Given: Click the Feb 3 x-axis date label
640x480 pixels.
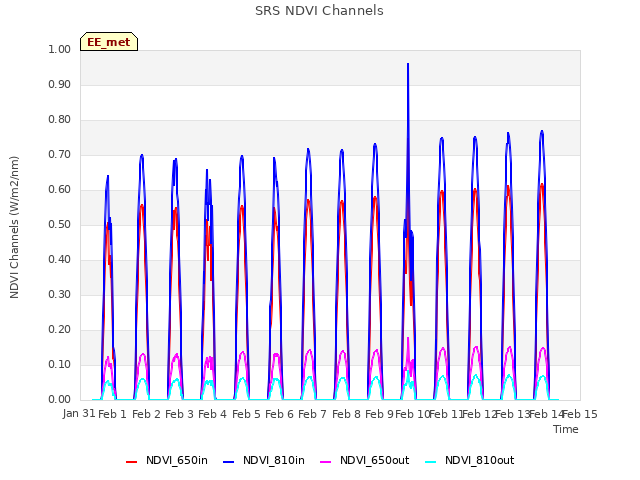Looking at the screenshot, I should coord(180,414).
